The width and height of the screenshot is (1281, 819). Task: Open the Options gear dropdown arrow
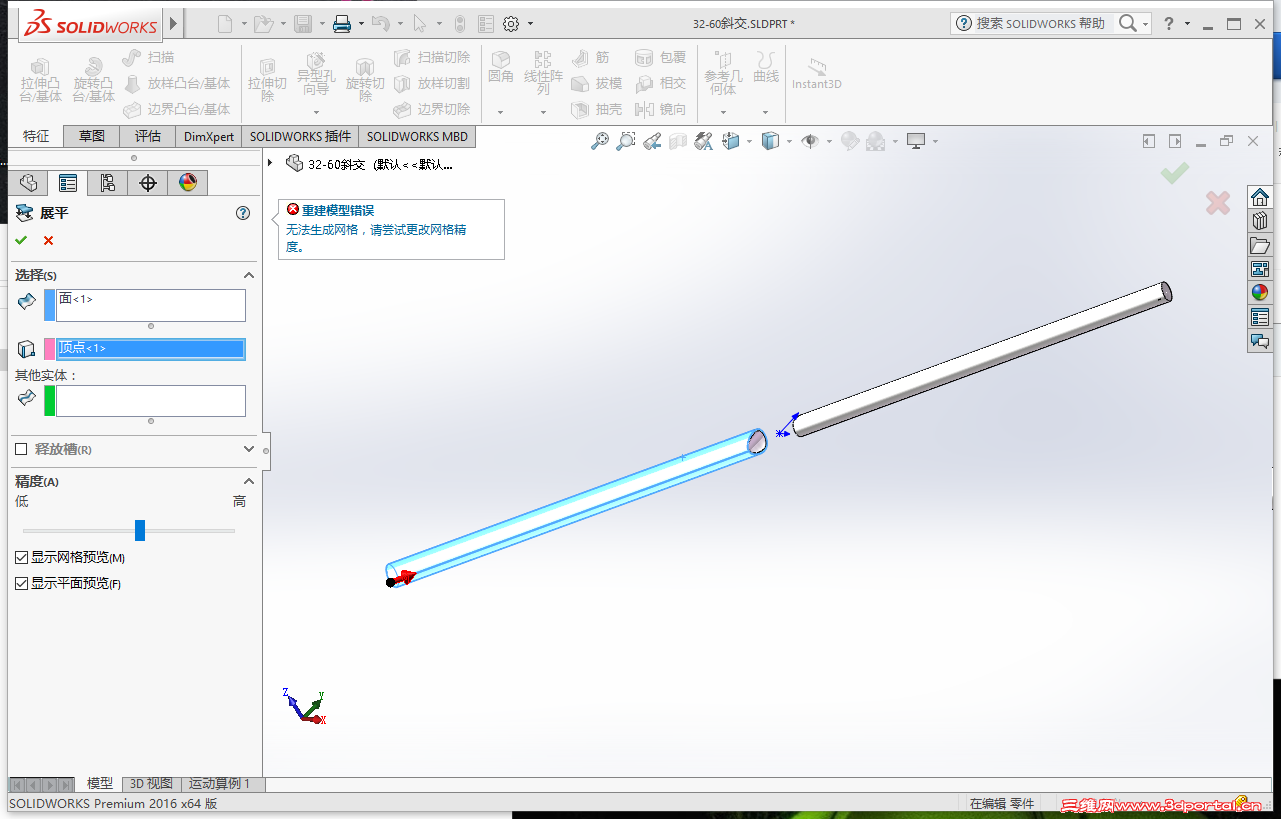[x=530, y=24]
